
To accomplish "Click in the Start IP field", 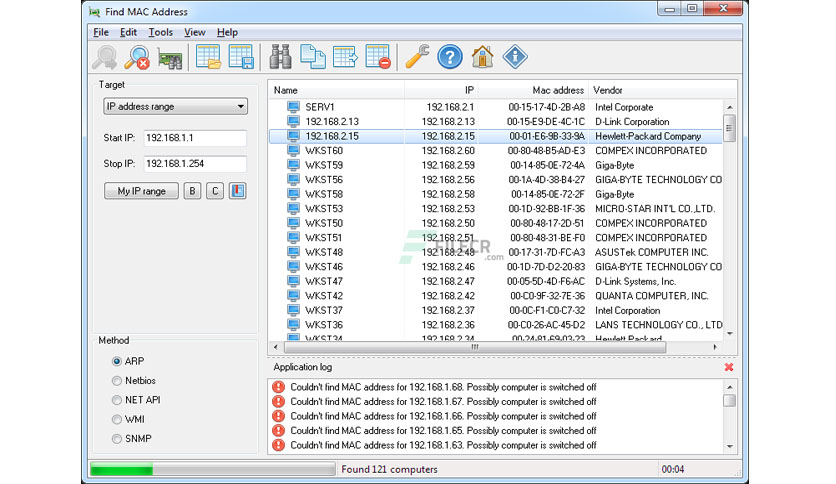I will point(195,138).
